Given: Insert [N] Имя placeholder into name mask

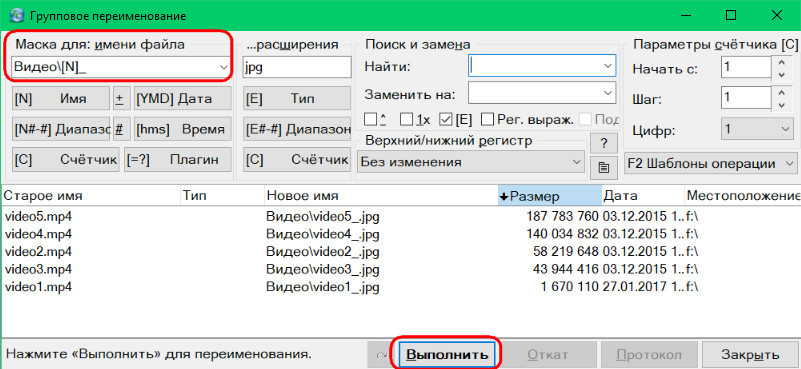Looking at the screenshot, I should (60, 99).
